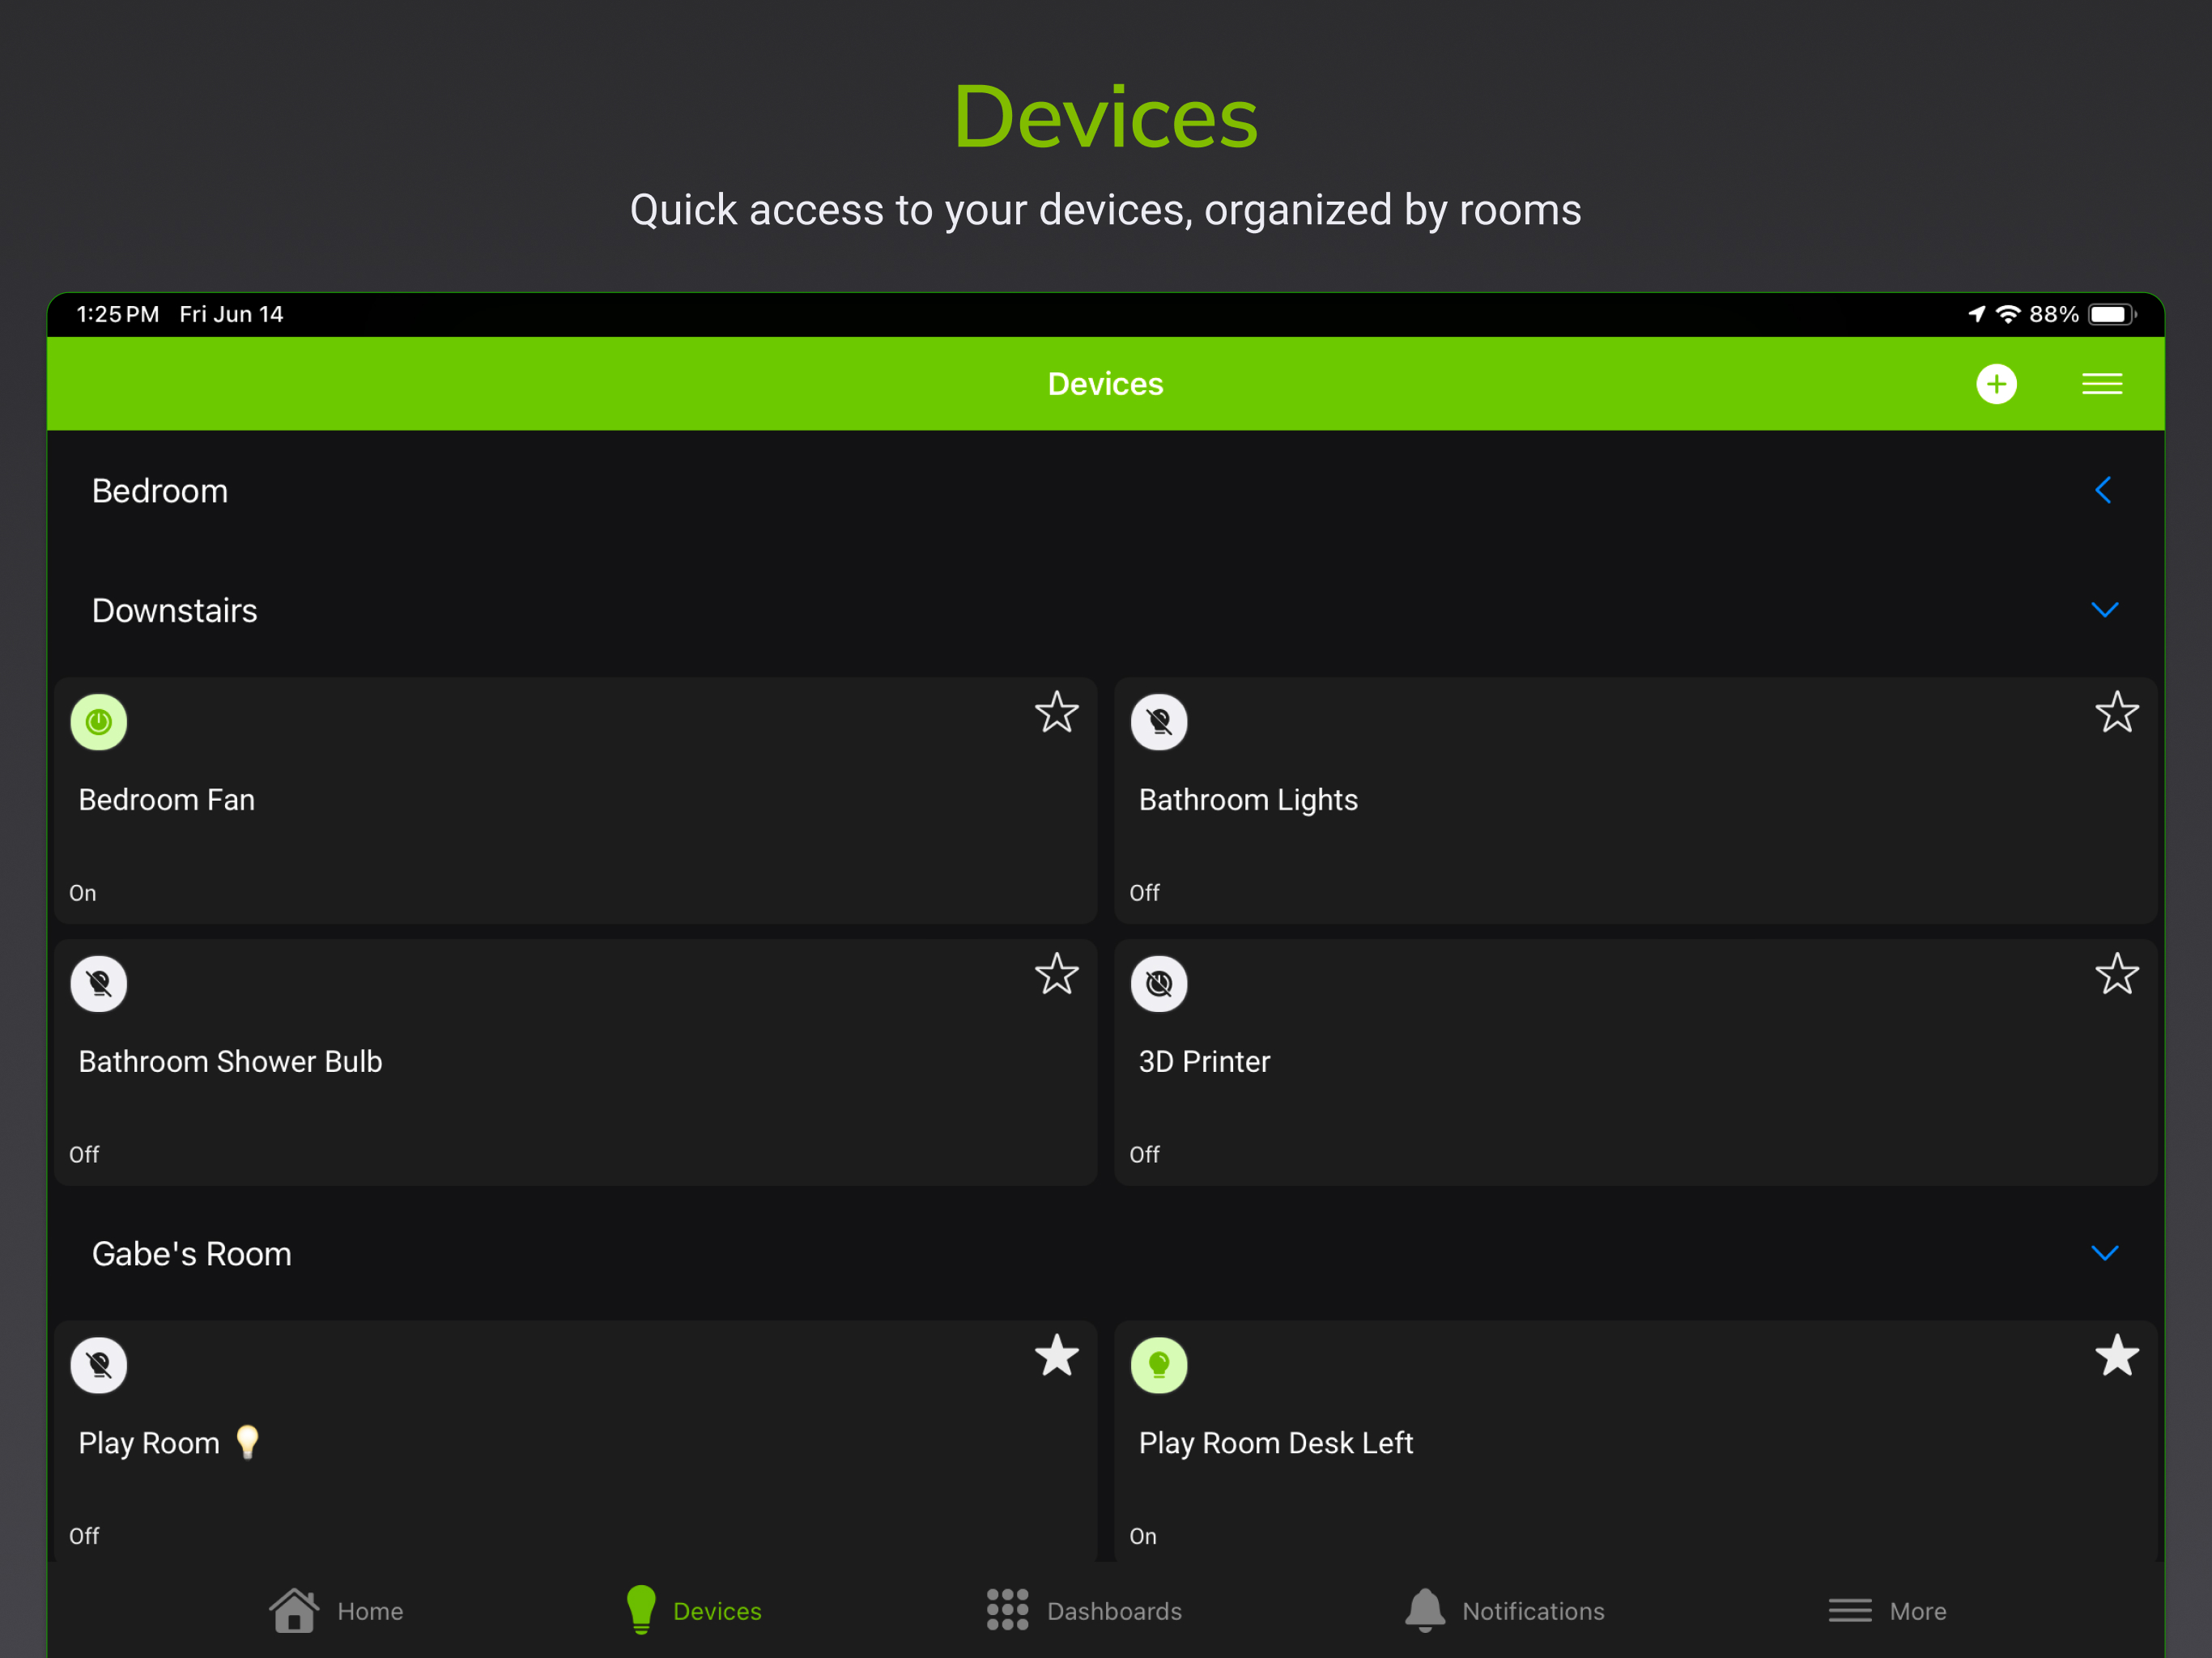The width and height of the screenshot is (2212, 1658).
Task: Unfavorite Play Room Desk Left star
Action: pos(2117,1356)
